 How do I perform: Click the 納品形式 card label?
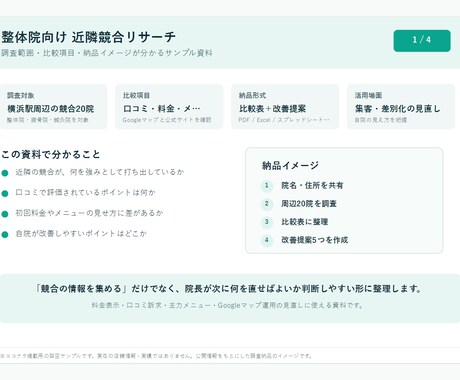point(252,95)
